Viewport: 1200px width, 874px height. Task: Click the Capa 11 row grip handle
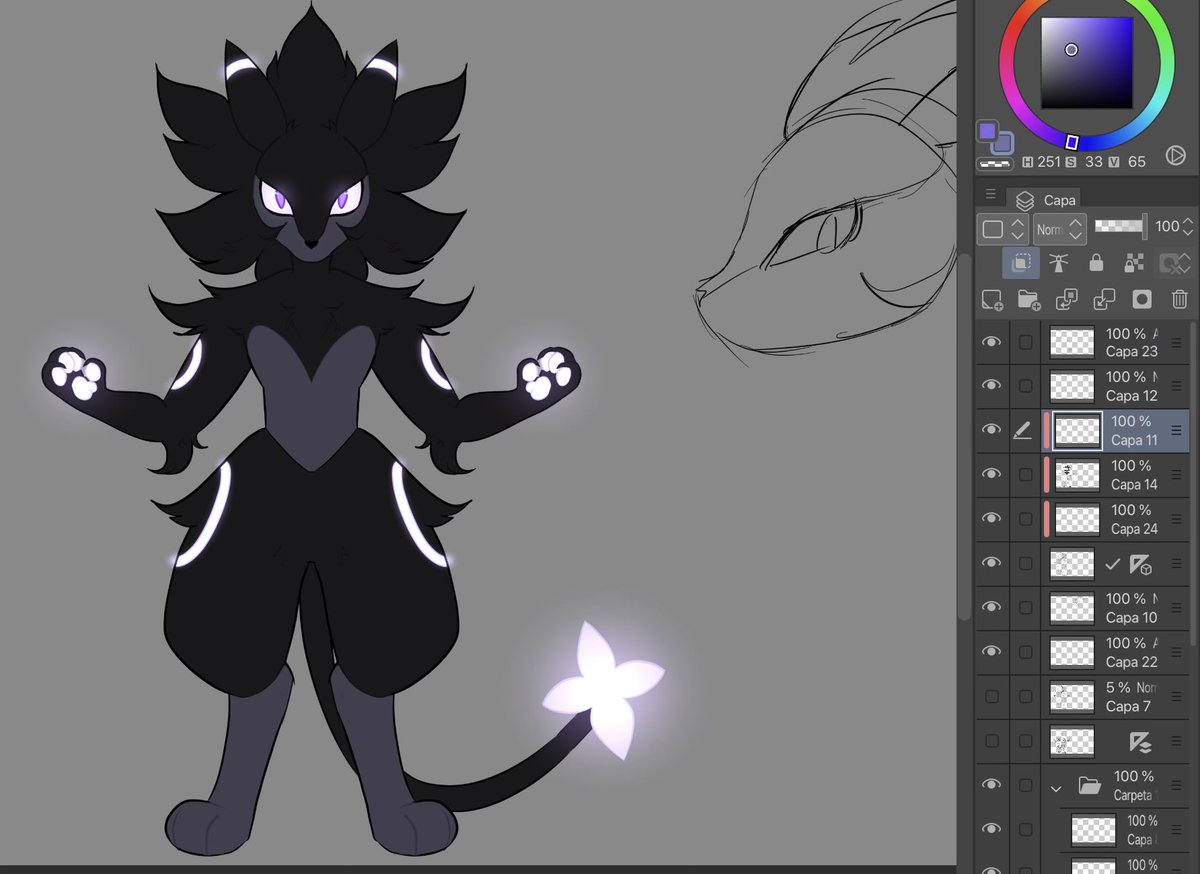click(x=1176, y=431)
